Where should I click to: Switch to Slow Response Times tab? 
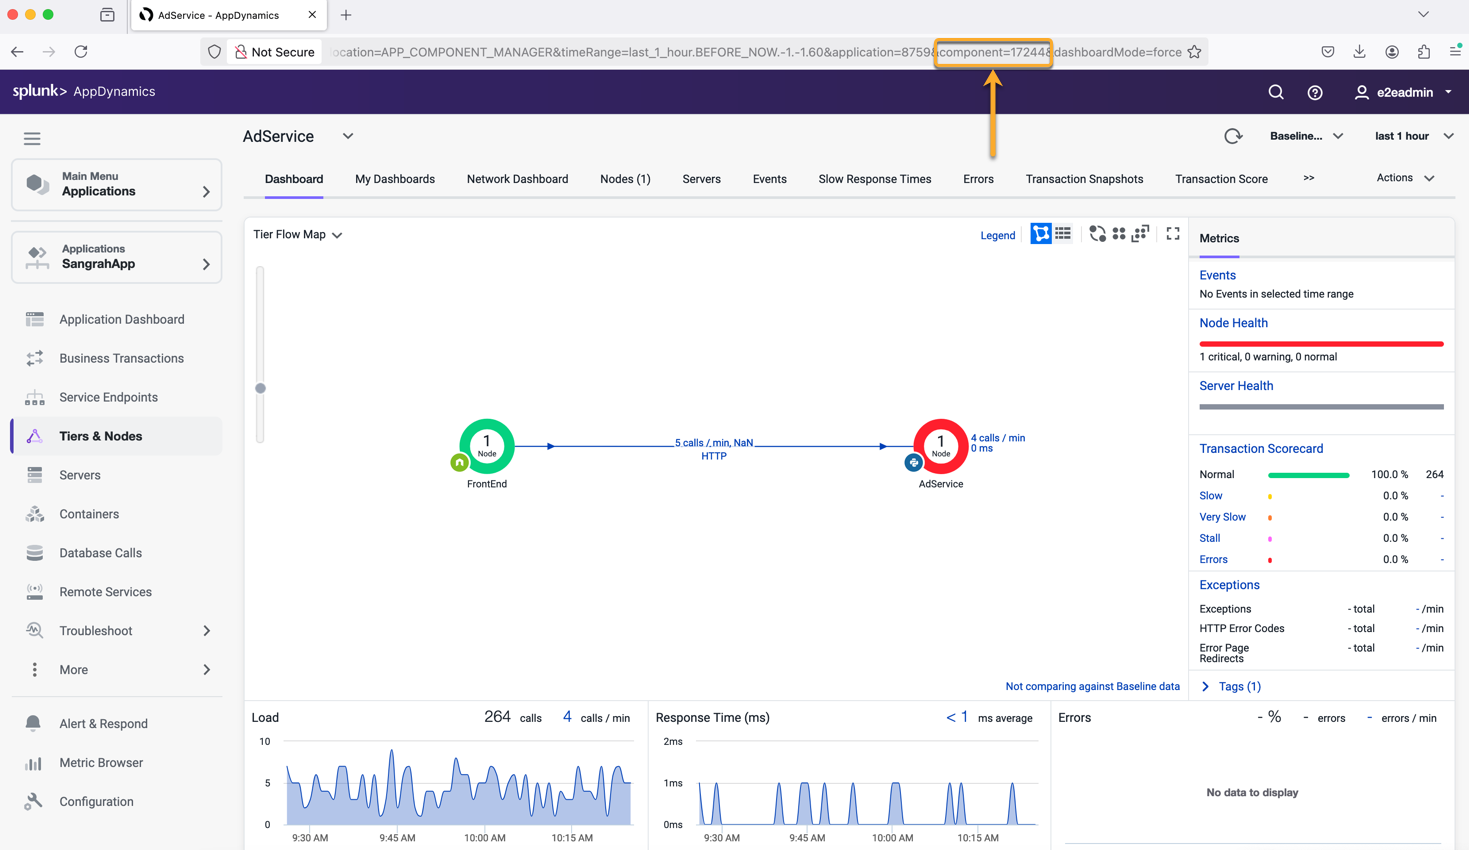[x=875, y=179]
